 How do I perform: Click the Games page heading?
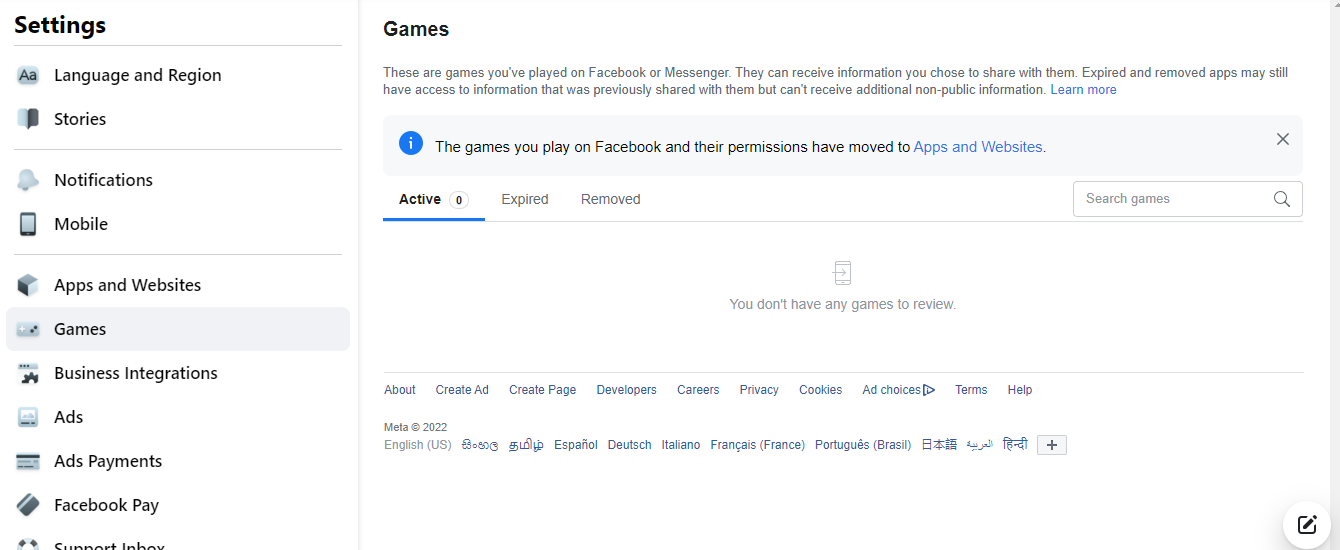click(416, 30)
